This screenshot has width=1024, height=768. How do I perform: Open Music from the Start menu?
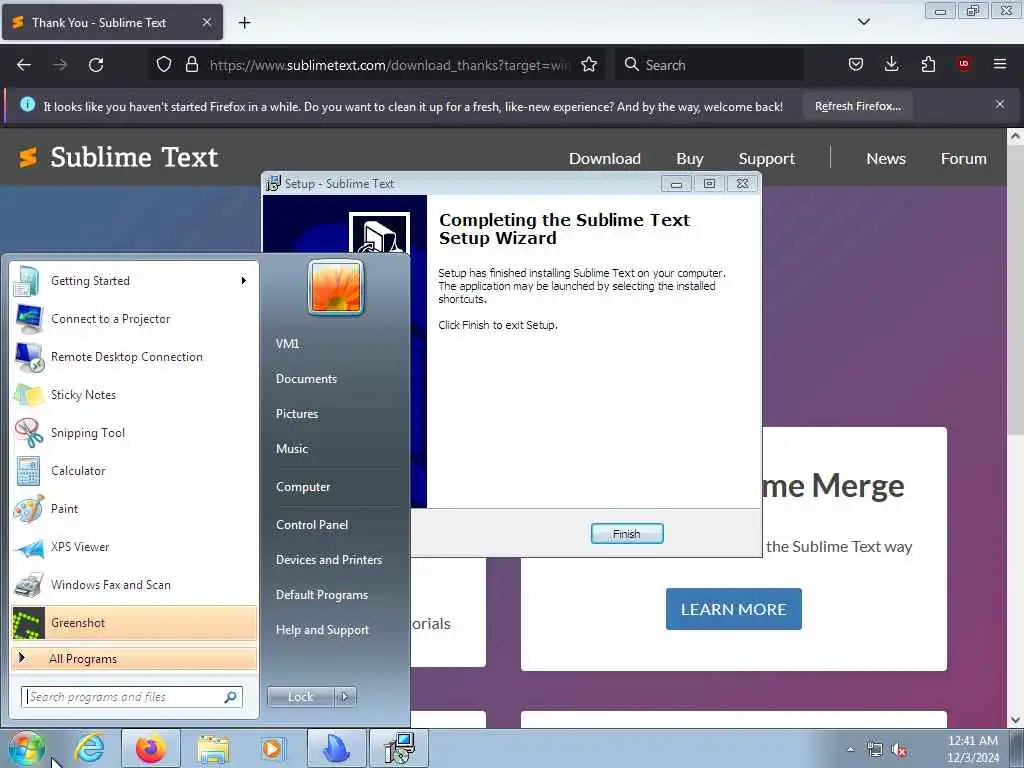pos(292,449)
